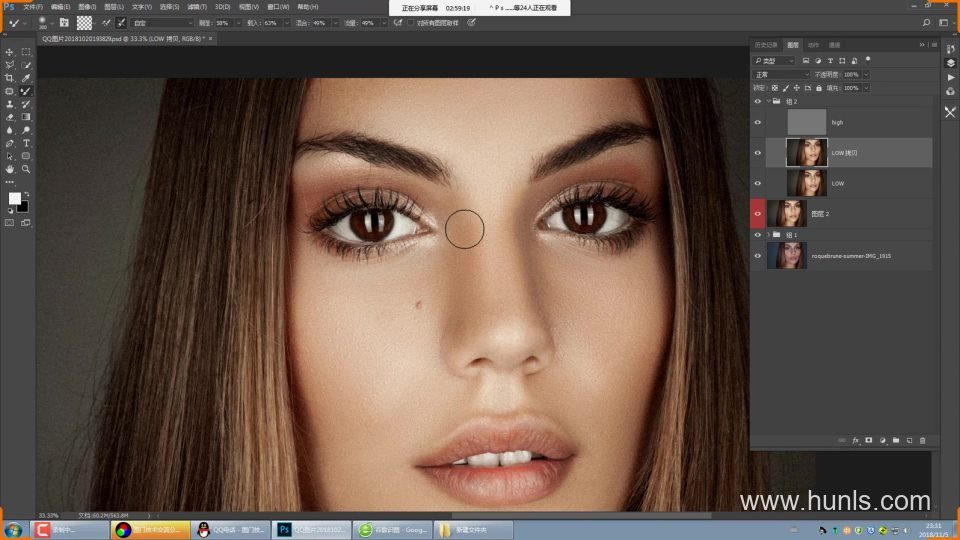Viewport: 960px width, 540px height.
Task: Toggle the layer filter on/off switch
Action: (x=868, y=60)
